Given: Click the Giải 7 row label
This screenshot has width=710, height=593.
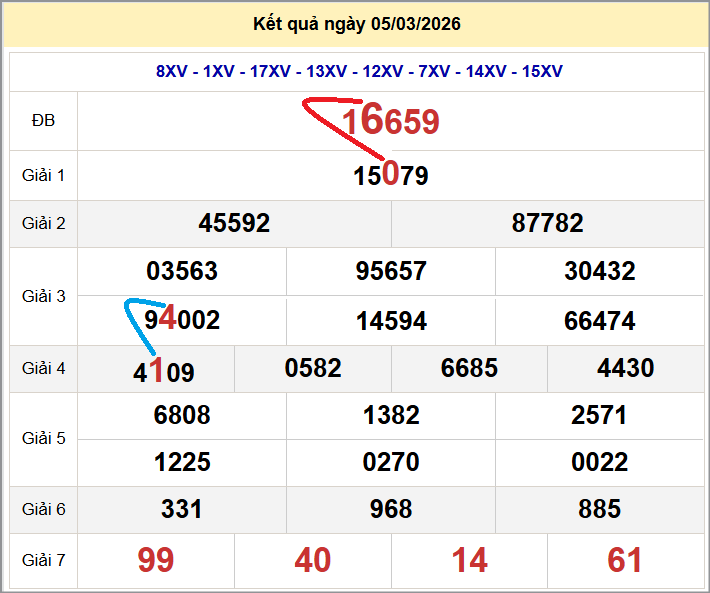Looking at the screenshot, I should click(x=43, y=560).
